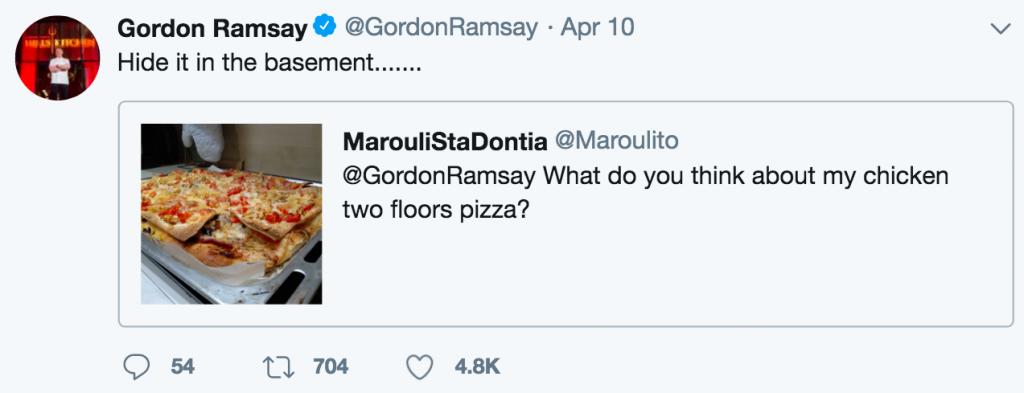
Task: Click the 704 retweets count
Action: [x=330, y=367]
